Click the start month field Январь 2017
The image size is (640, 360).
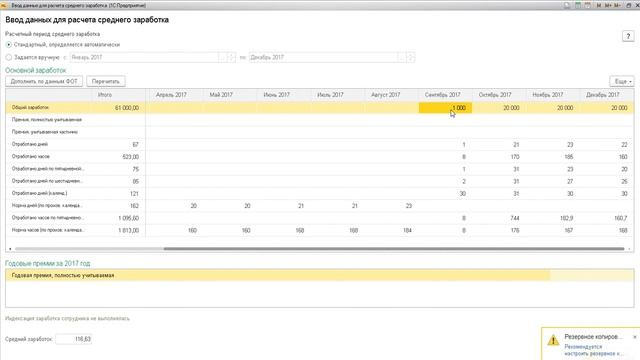coord(144,58)
